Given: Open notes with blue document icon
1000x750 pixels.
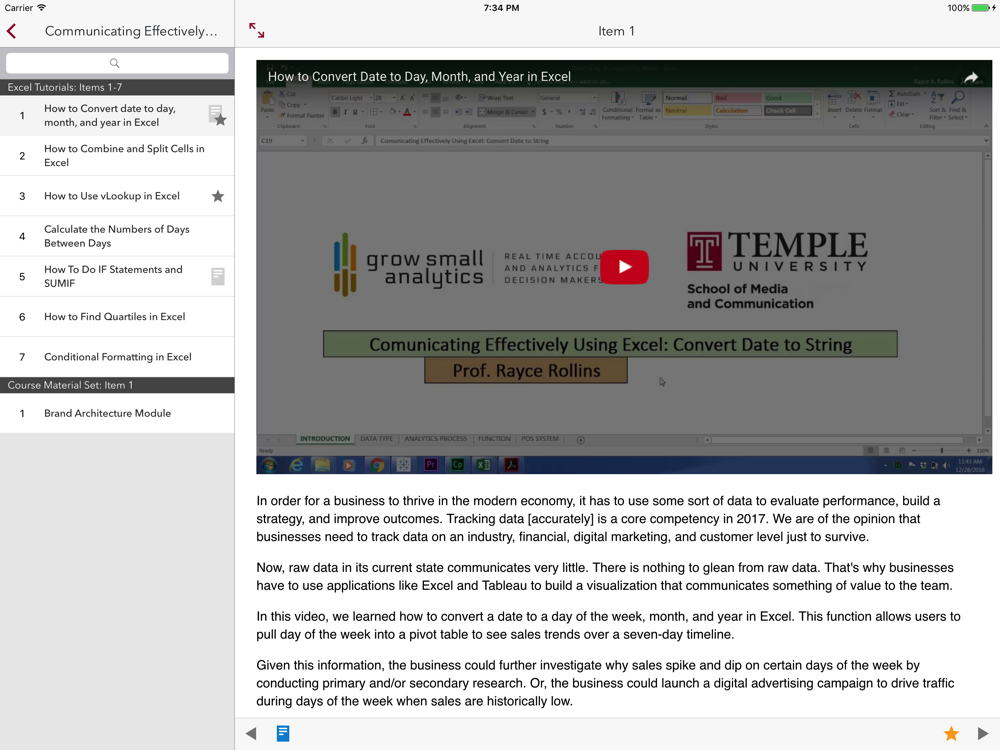Looking at the screenshot, I should pyautogui.click(x=283, y=733).
